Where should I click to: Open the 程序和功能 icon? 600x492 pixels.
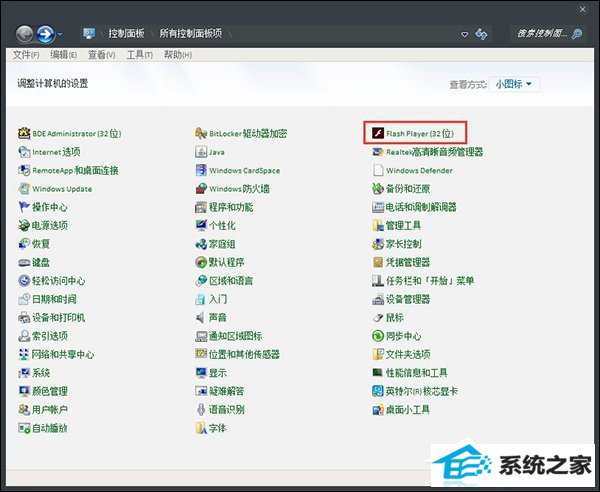point(201,207)
